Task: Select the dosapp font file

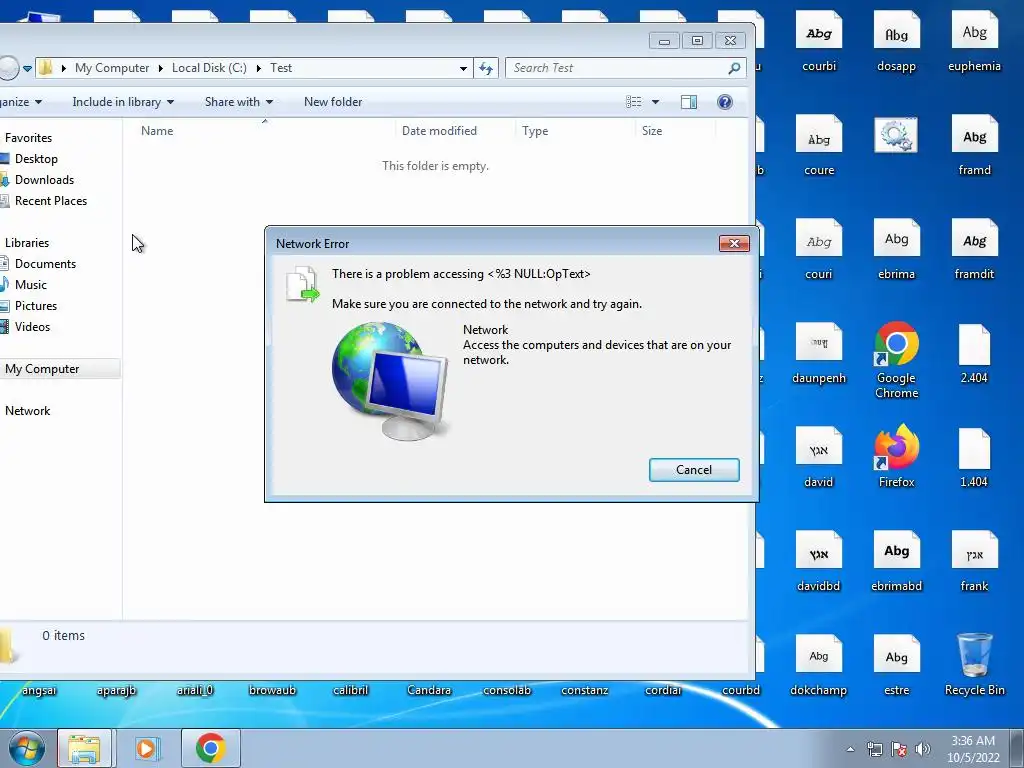Action: [896, 41]
